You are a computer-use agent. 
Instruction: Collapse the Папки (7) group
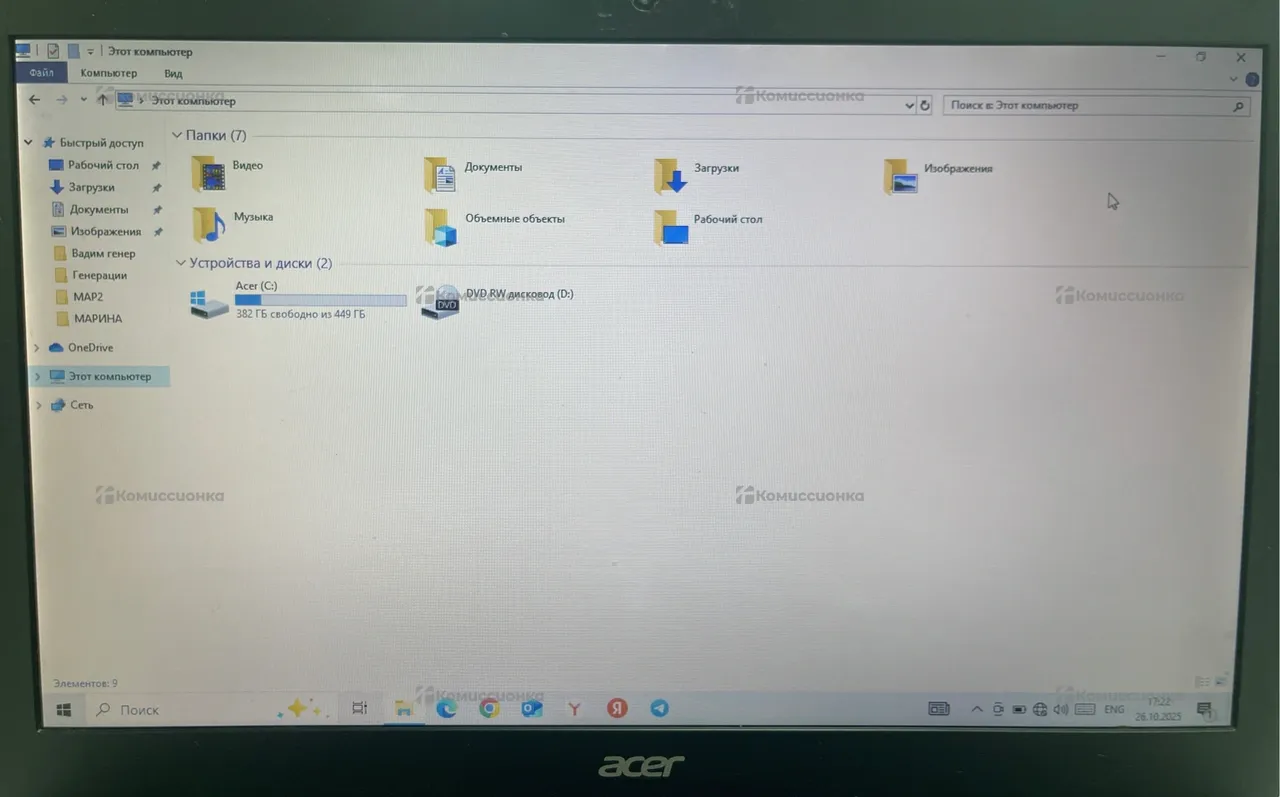177,135
